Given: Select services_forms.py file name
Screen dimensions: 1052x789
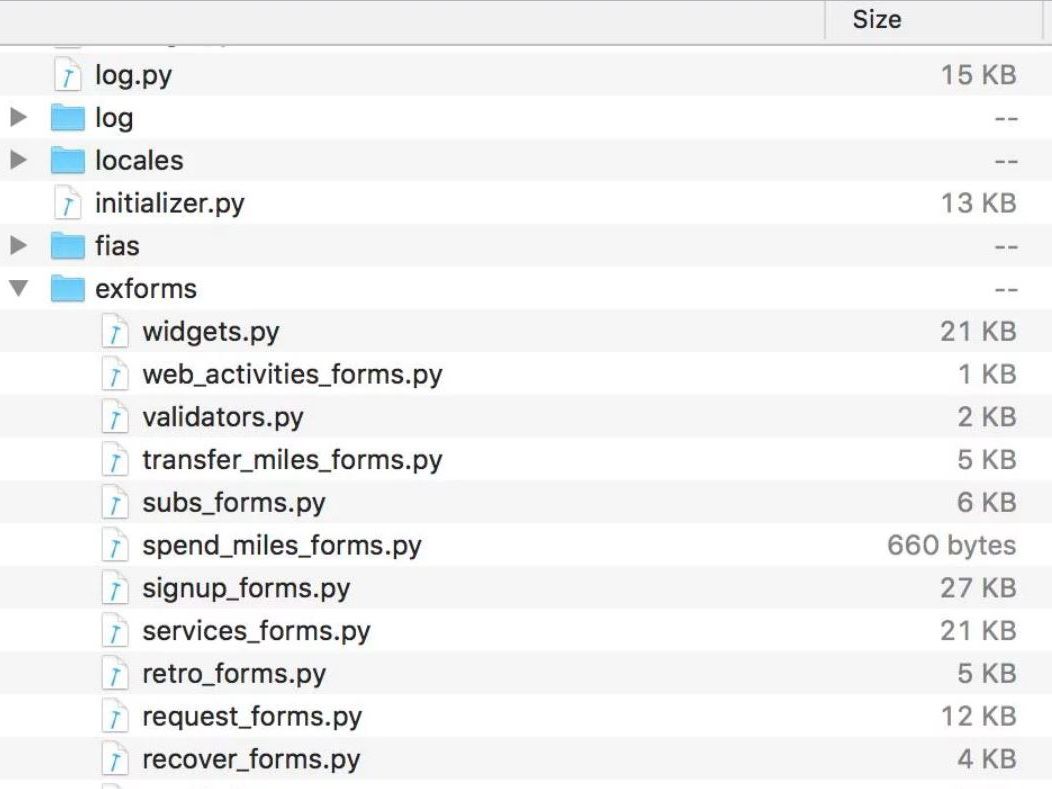Looking at the screenshot, I should pos(256,632).
